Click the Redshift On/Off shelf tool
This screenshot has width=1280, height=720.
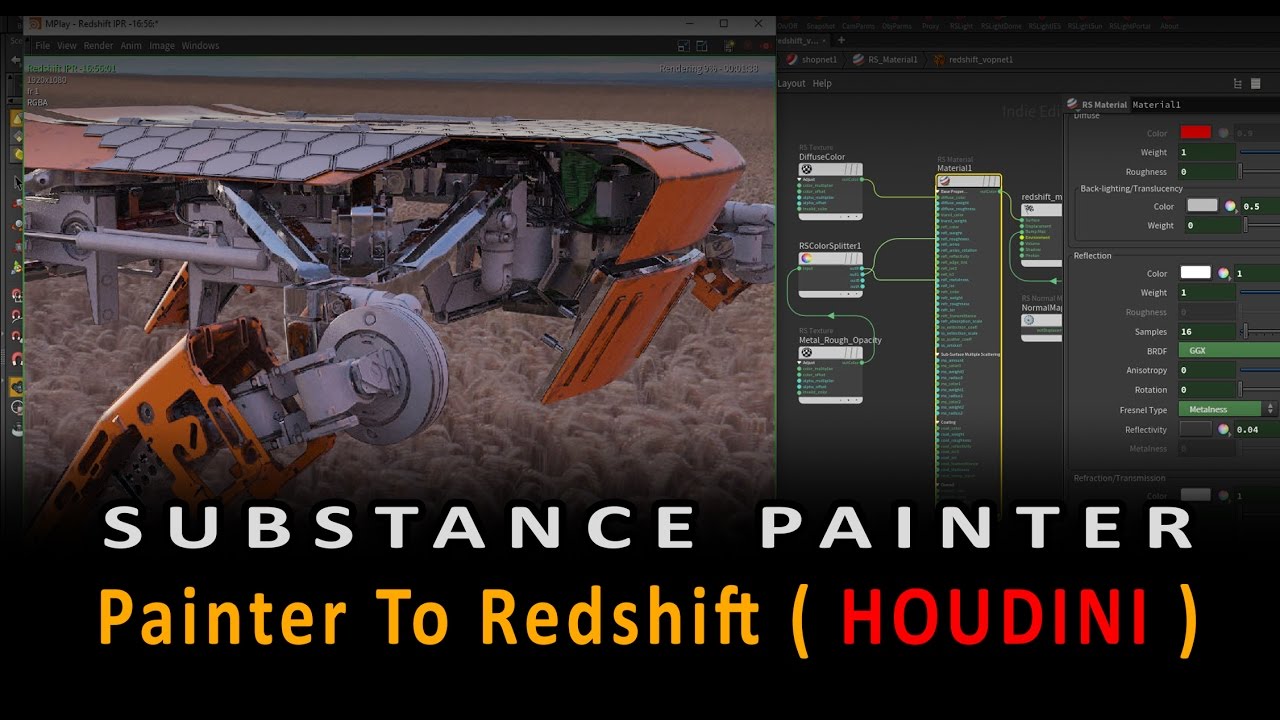point(788,26)
